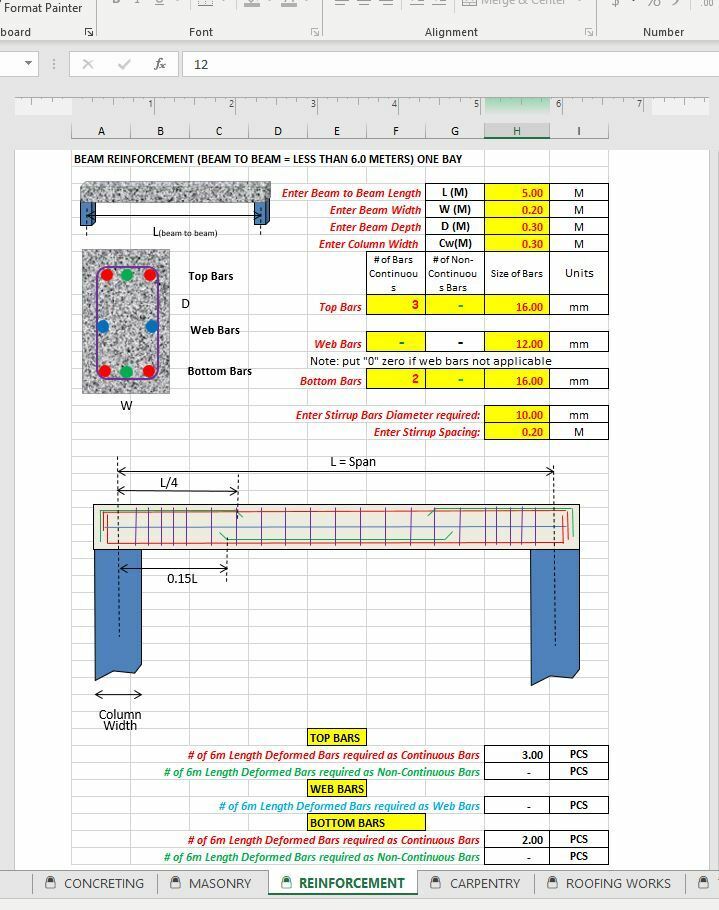719x910 pixels.
Task: Open Insert Function via the fx icon
Action: tap(160, 64)
